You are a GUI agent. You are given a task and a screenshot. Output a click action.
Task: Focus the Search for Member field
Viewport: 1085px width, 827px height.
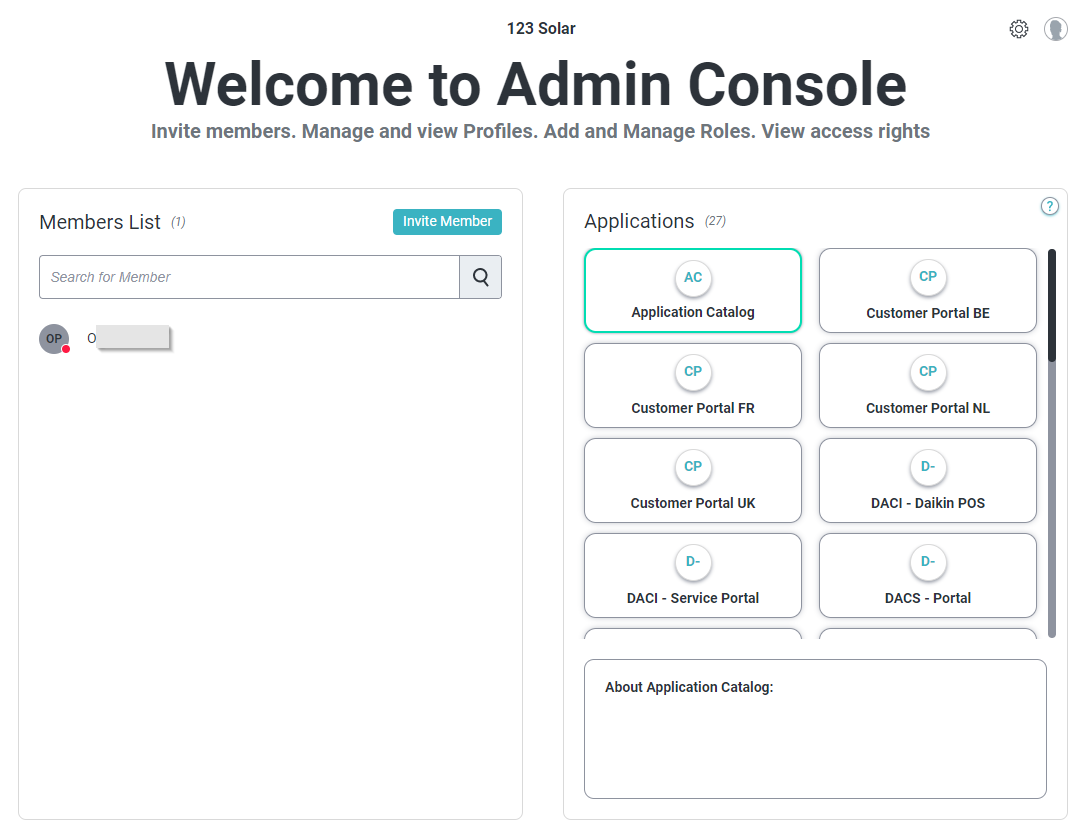(249, 277)
